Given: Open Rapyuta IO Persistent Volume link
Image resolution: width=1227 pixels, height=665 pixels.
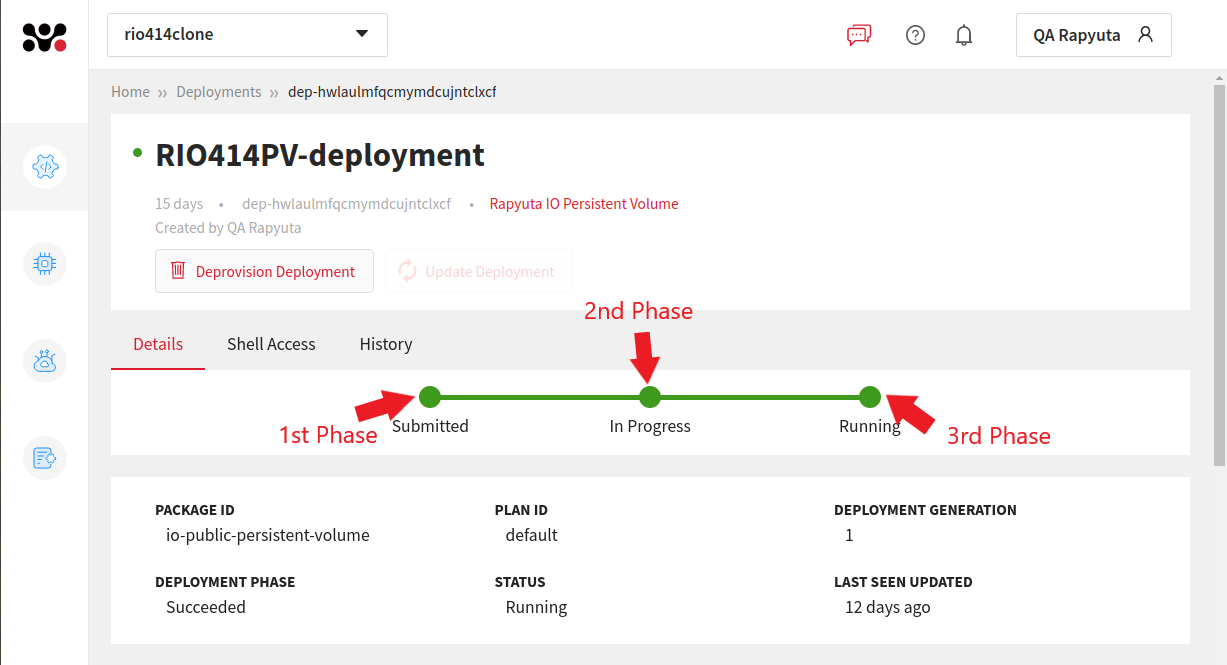Looking at the screenshot, I should pos(584,203).
